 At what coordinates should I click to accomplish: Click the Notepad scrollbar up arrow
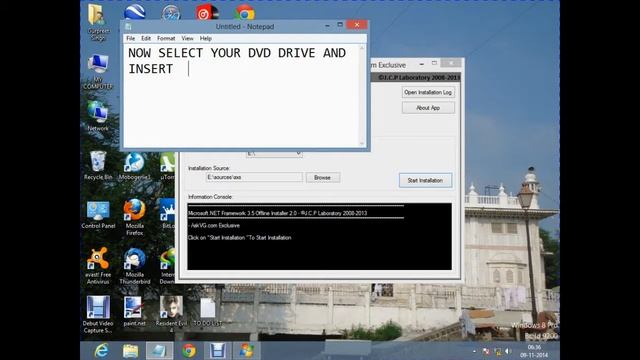click(x=361, y=48)
